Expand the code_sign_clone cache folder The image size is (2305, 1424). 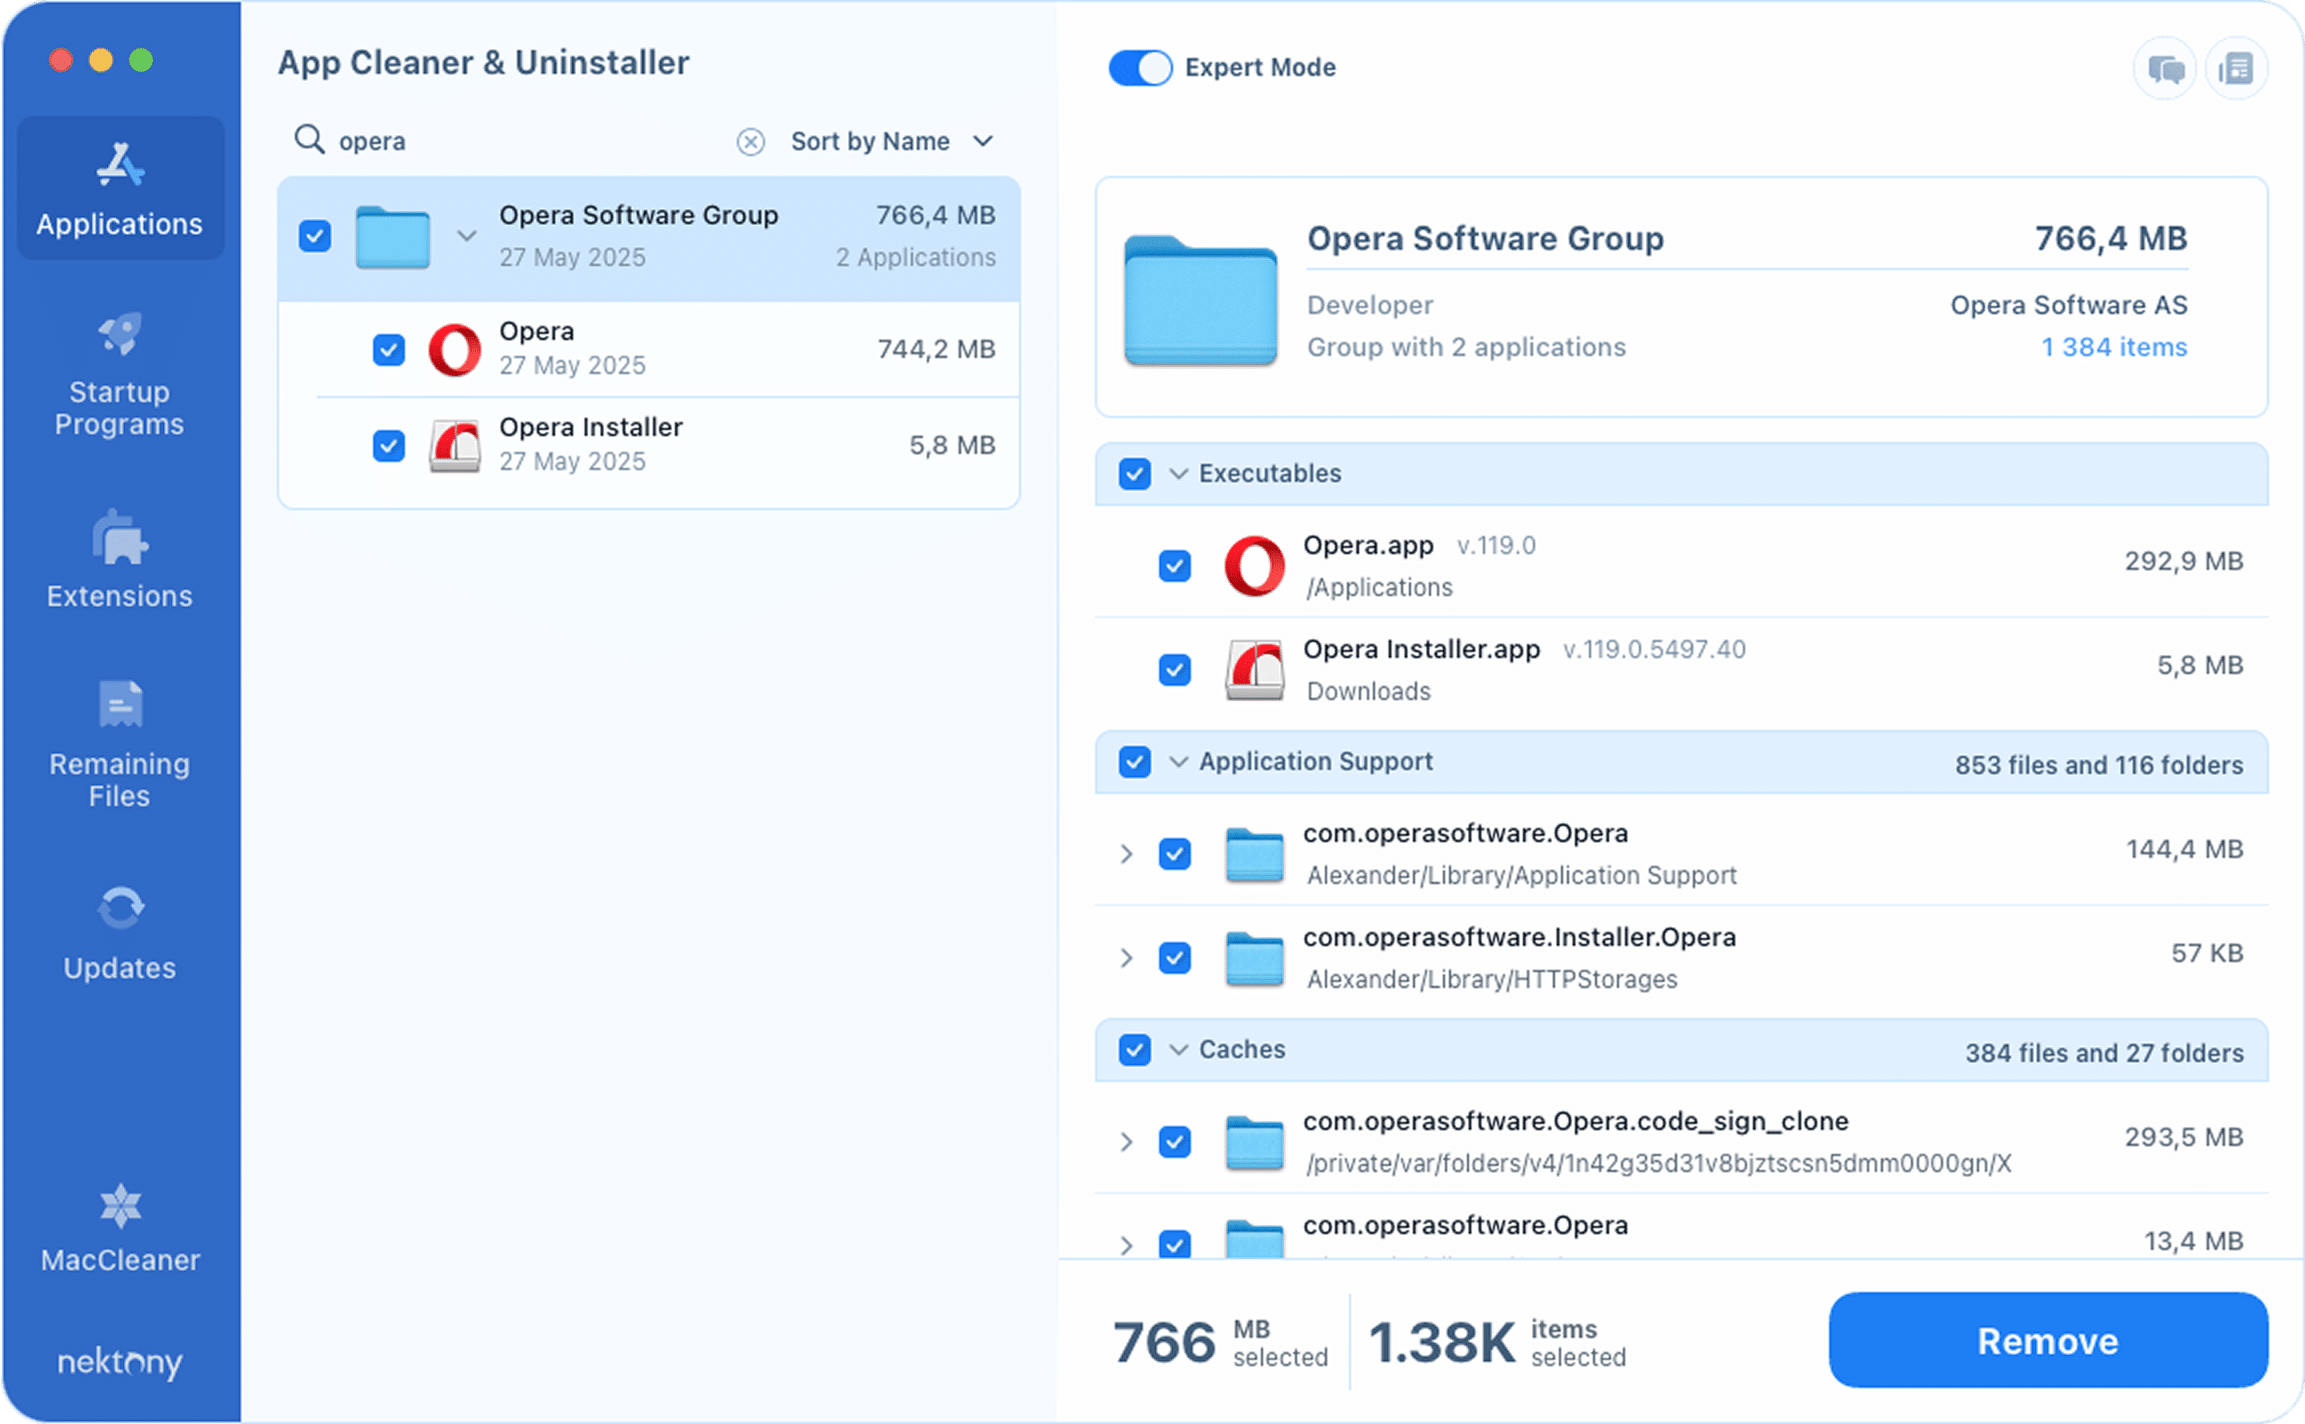click(x=1126, y=1142)
